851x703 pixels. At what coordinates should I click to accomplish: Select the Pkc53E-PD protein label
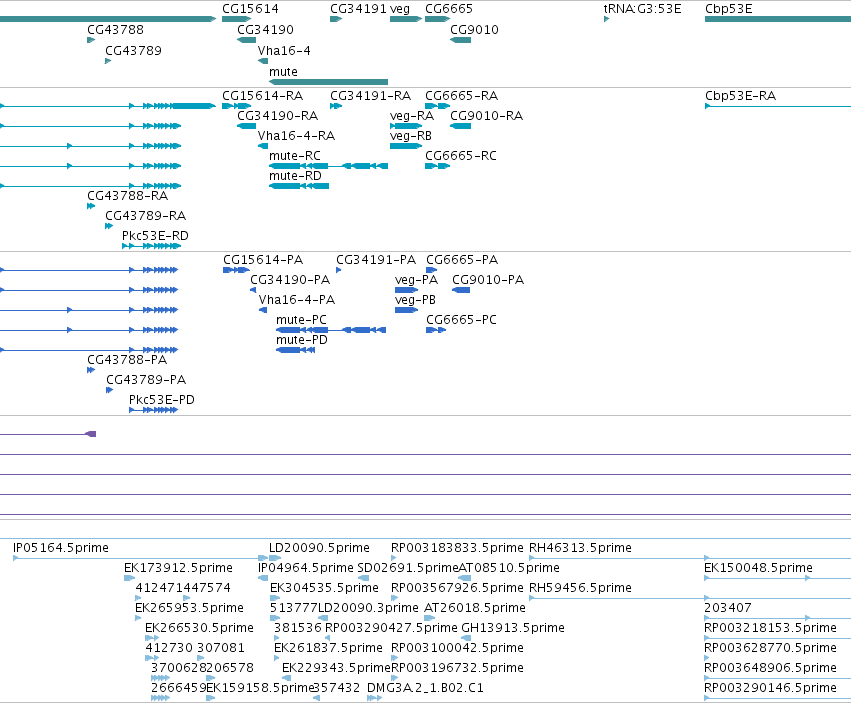[162, 400]
